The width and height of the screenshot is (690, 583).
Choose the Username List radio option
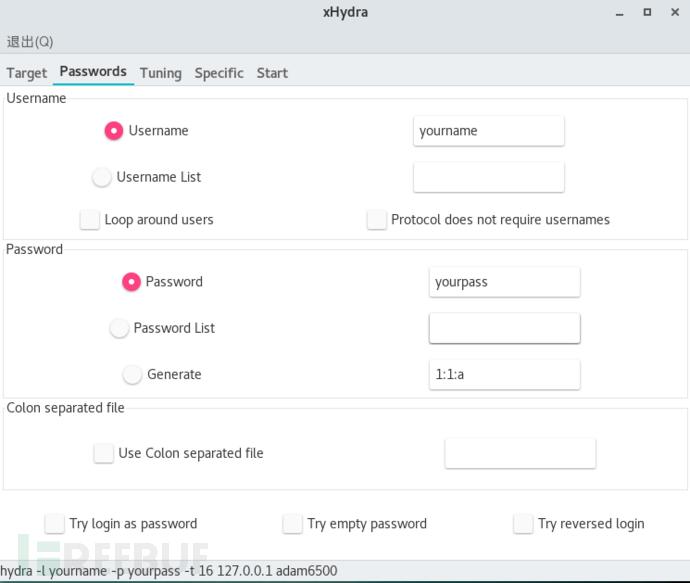click(101, 177)
